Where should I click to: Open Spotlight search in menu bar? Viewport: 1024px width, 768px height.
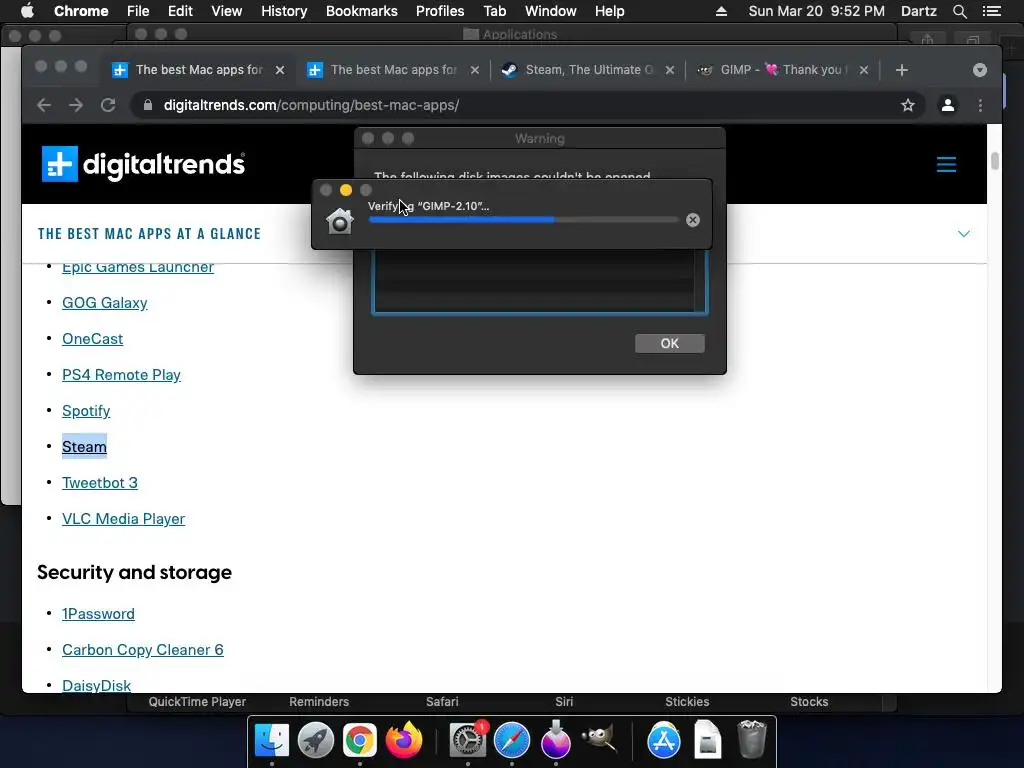tap(959, 11)
